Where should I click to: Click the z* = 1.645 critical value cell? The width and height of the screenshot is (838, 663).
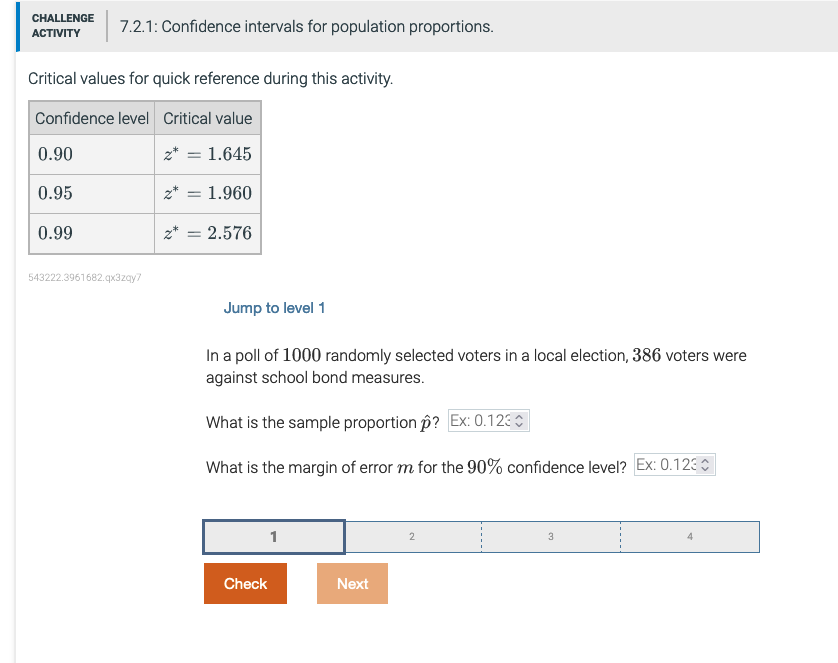(x=208, y=154)
